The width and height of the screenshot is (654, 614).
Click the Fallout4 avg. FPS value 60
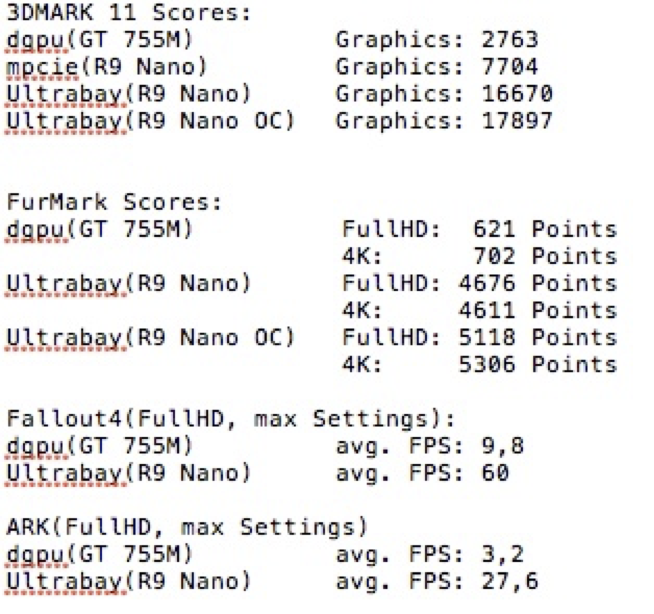tap(496, 473)
